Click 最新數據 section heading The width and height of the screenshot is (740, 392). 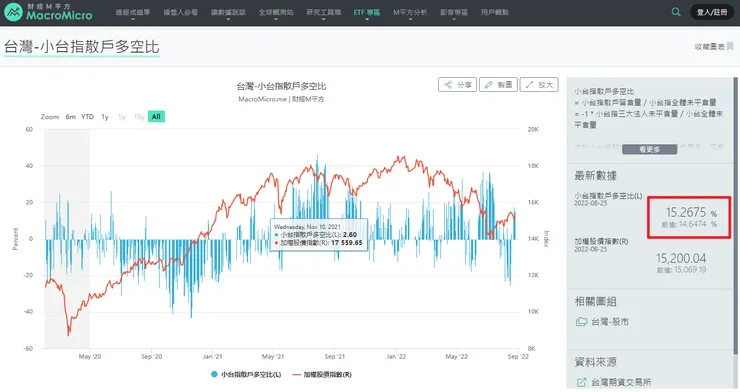click(596, 176)
